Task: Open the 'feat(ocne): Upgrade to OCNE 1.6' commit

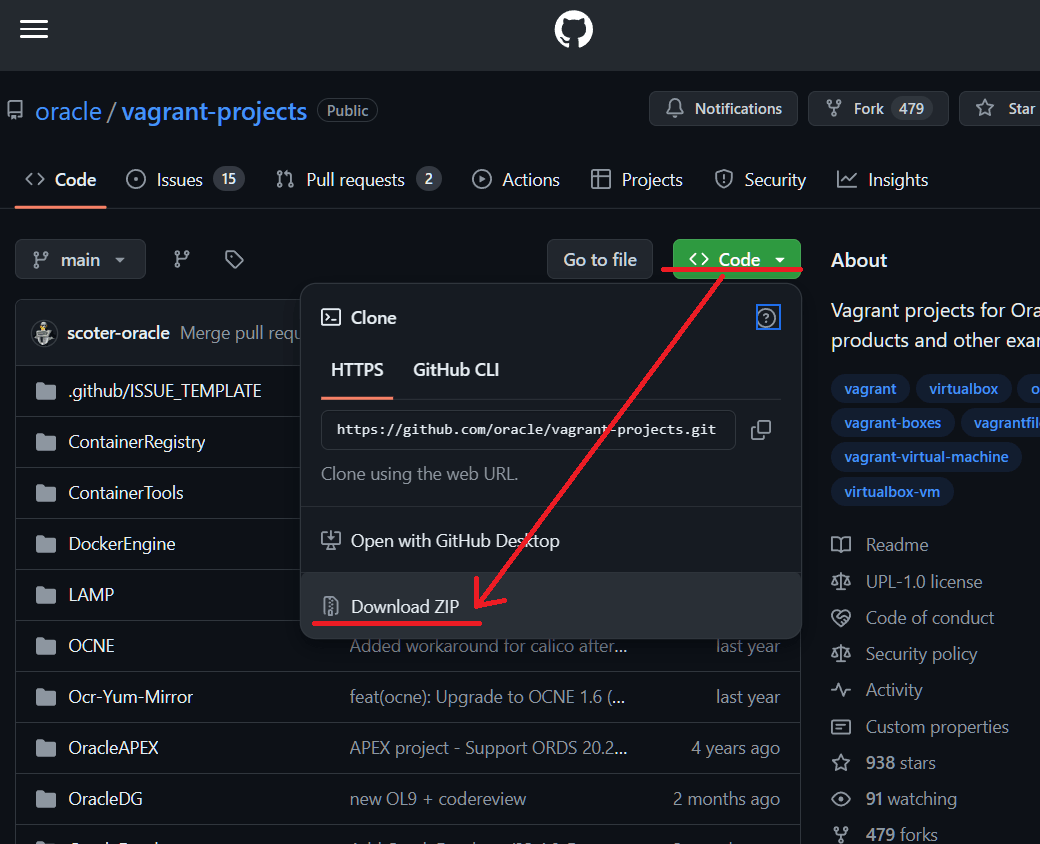Action: click(488, 697)
